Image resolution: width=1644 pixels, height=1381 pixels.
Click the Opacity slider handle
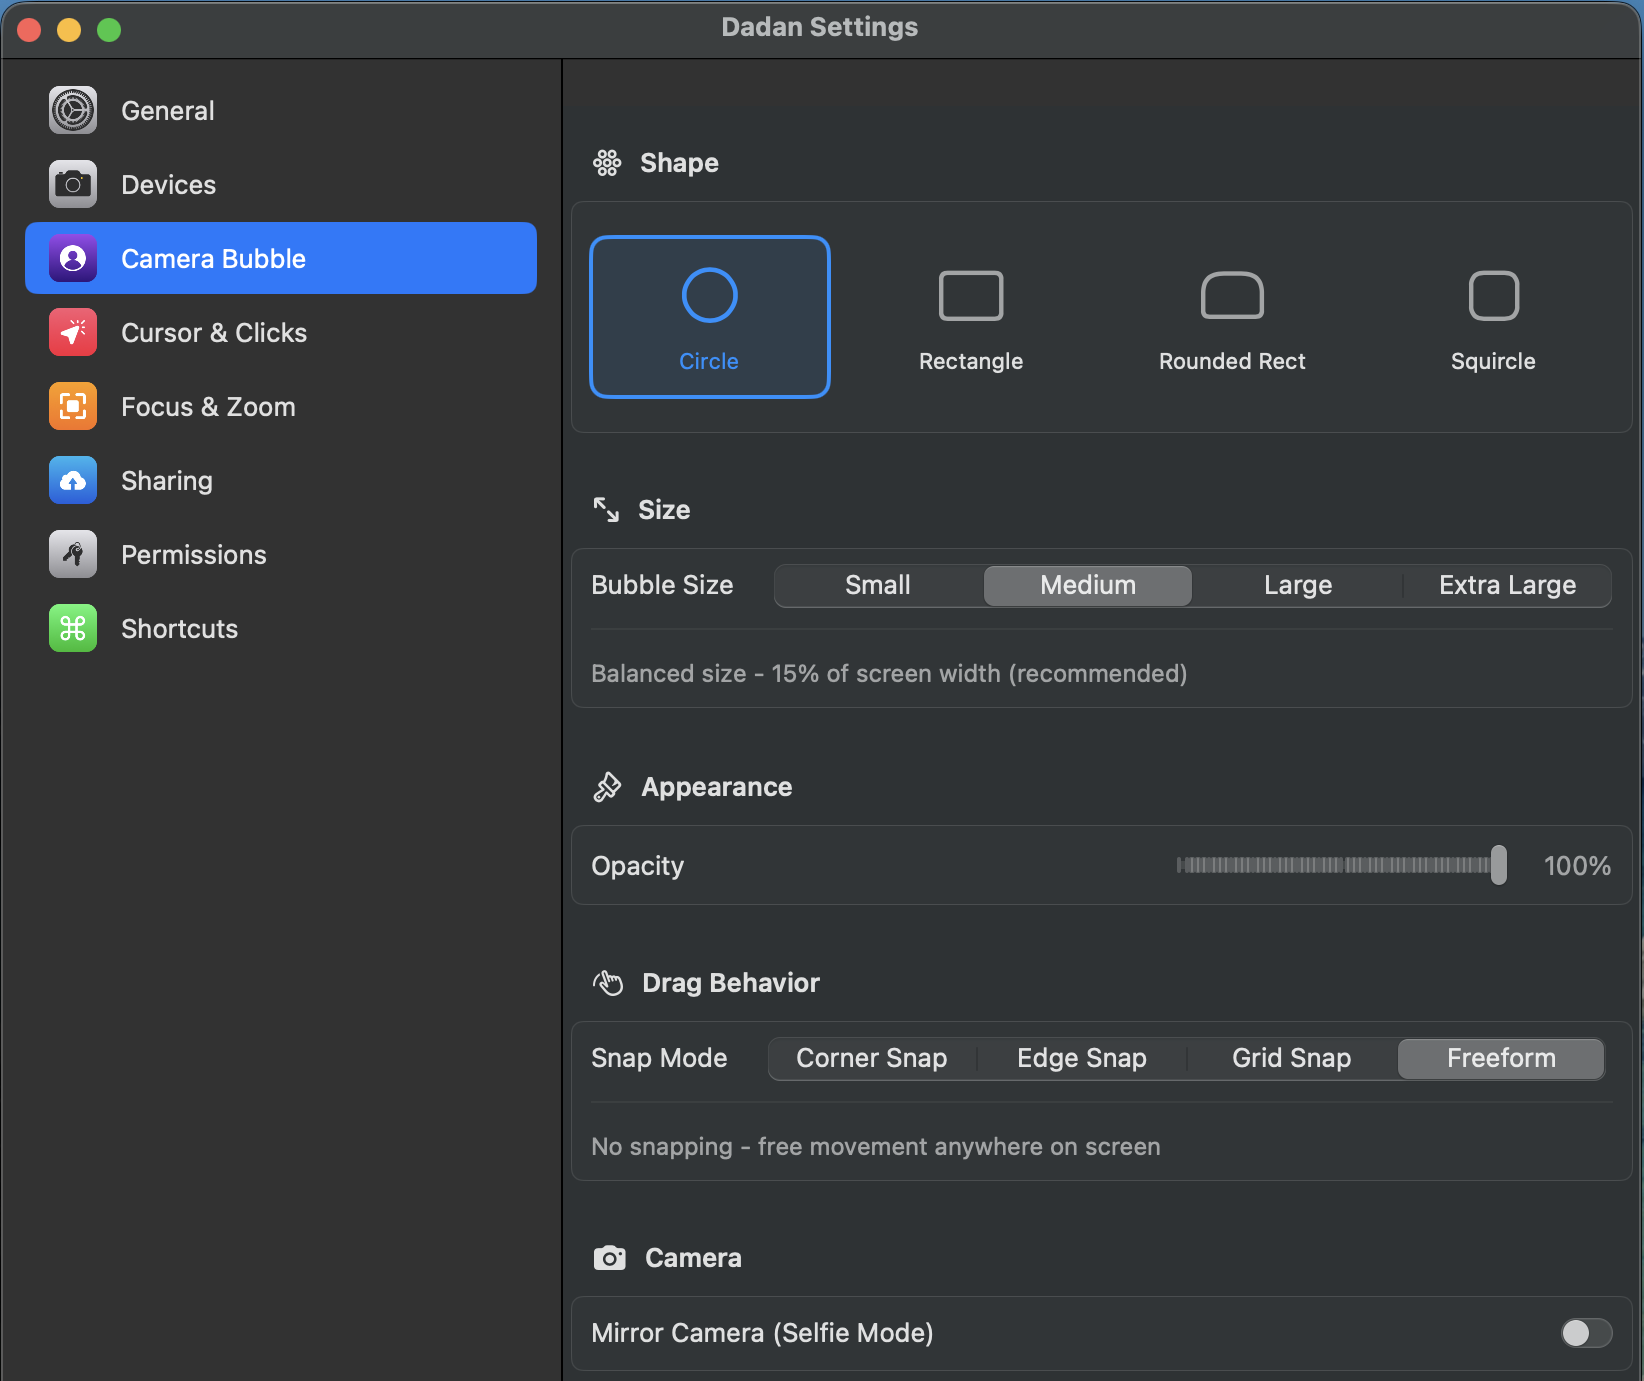pyautogui.click(x=1498, y=865)
